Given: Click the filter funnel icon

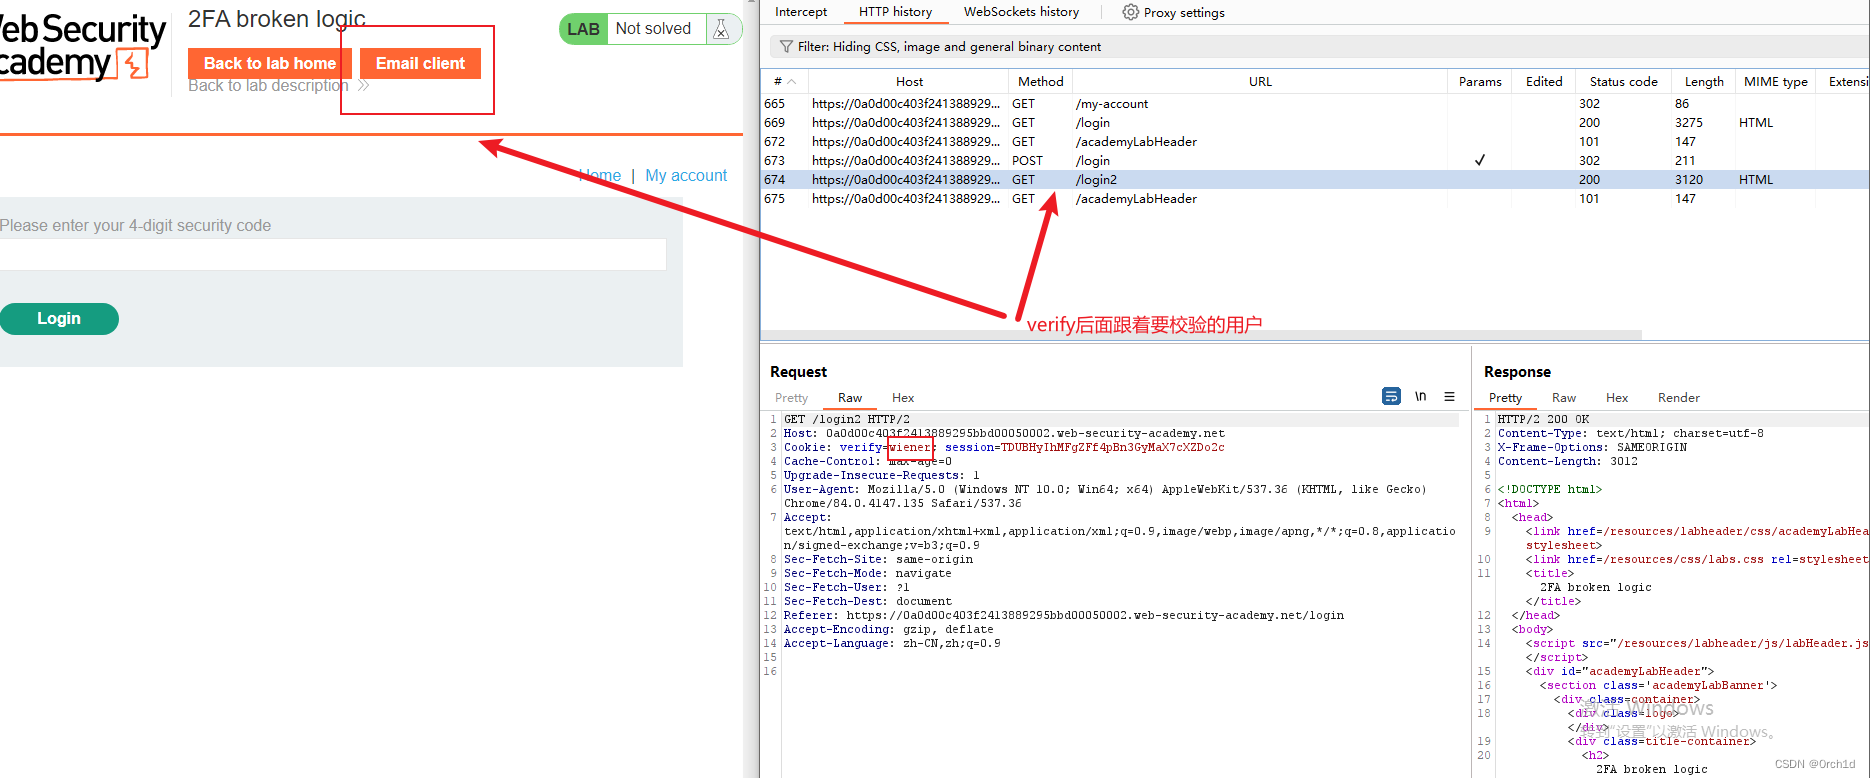Looking at the screenshot, I should (x=786, y=46).
